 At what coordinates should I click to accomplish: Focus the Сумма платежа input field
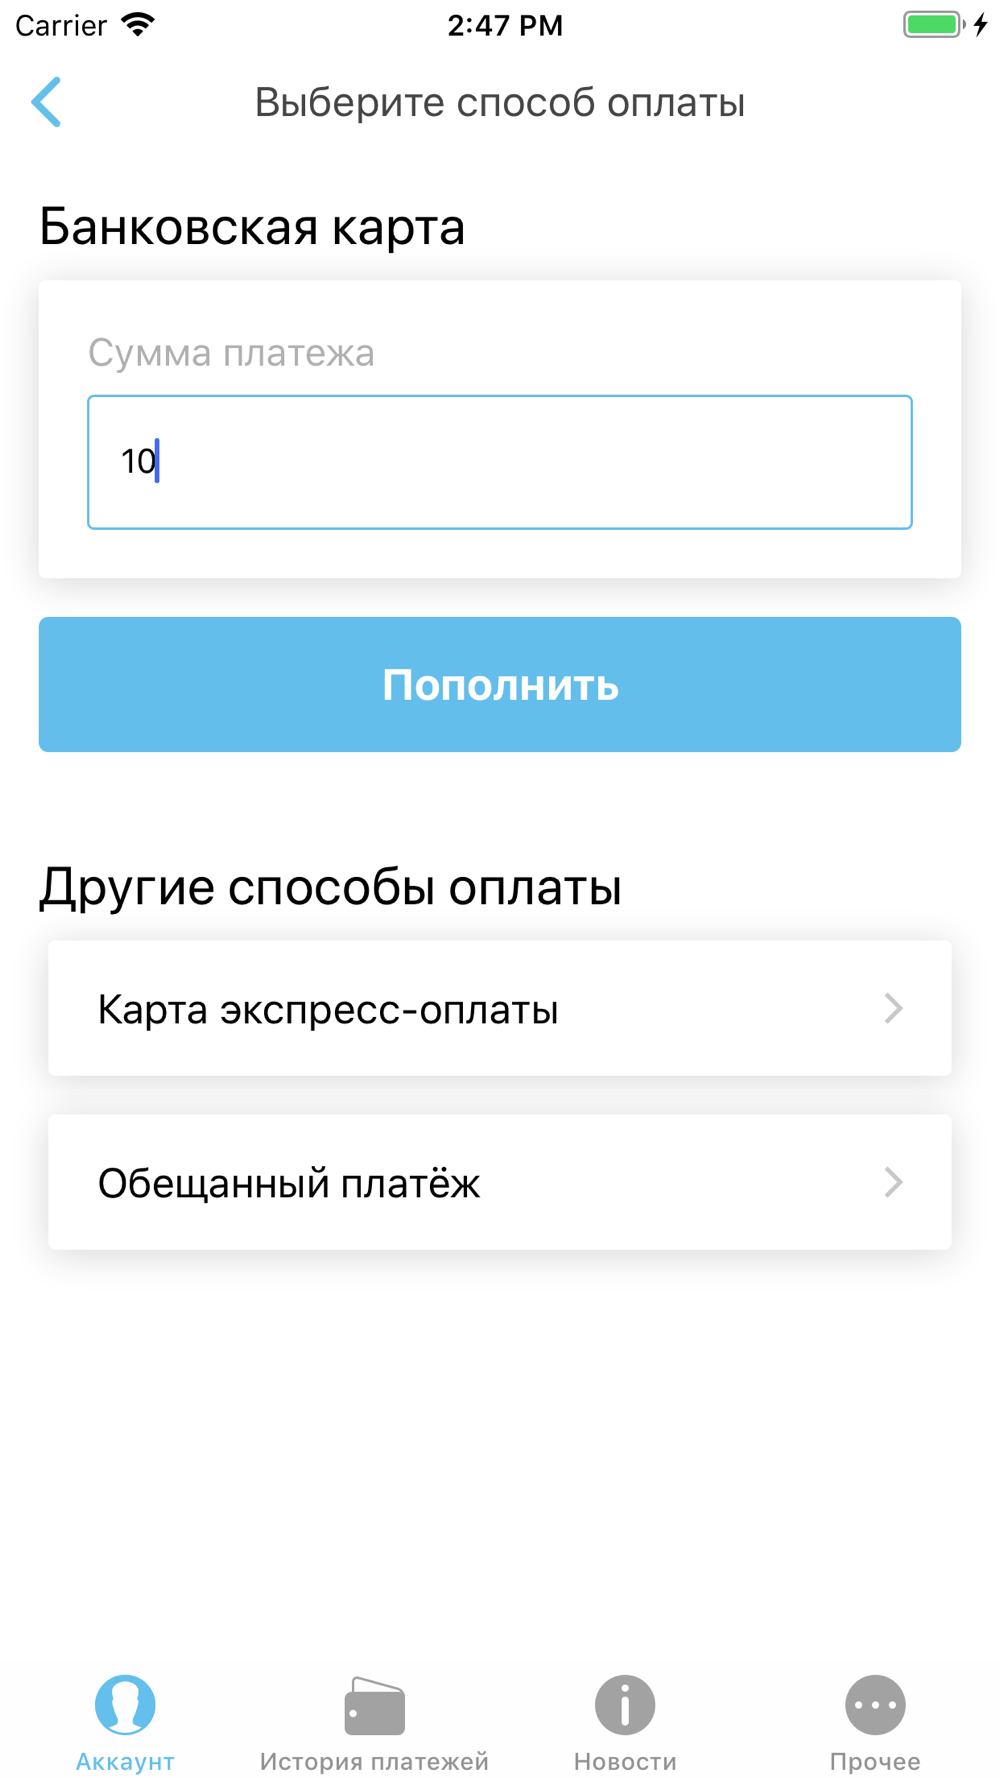click(500, 462)
